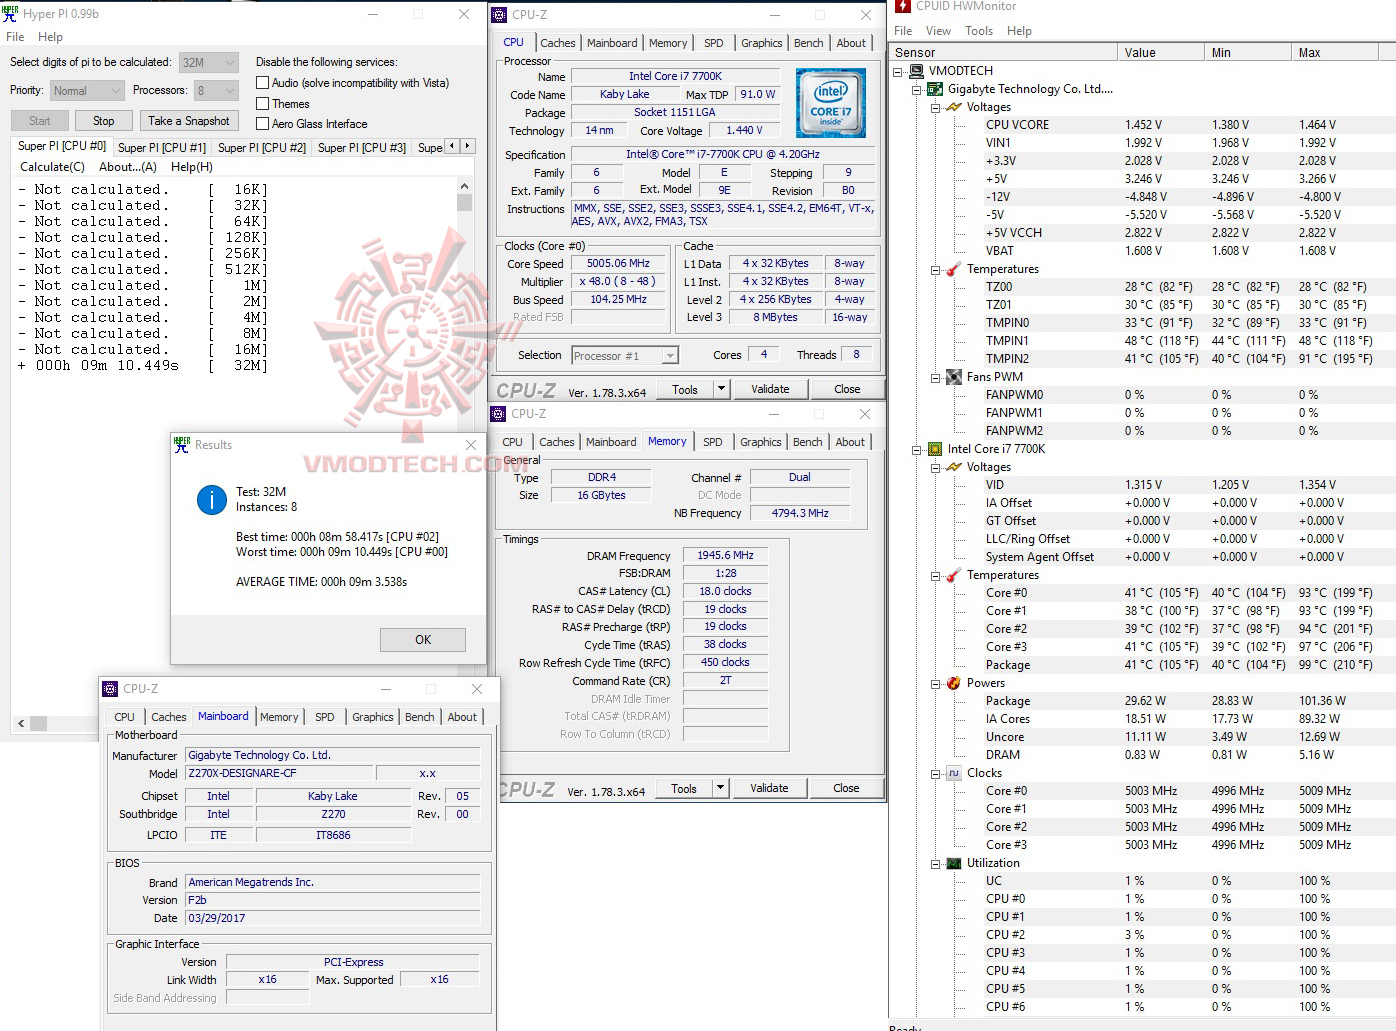Click the tab strip right scroll arrow
The image size is (1396, 1031).
pos(467,146)
